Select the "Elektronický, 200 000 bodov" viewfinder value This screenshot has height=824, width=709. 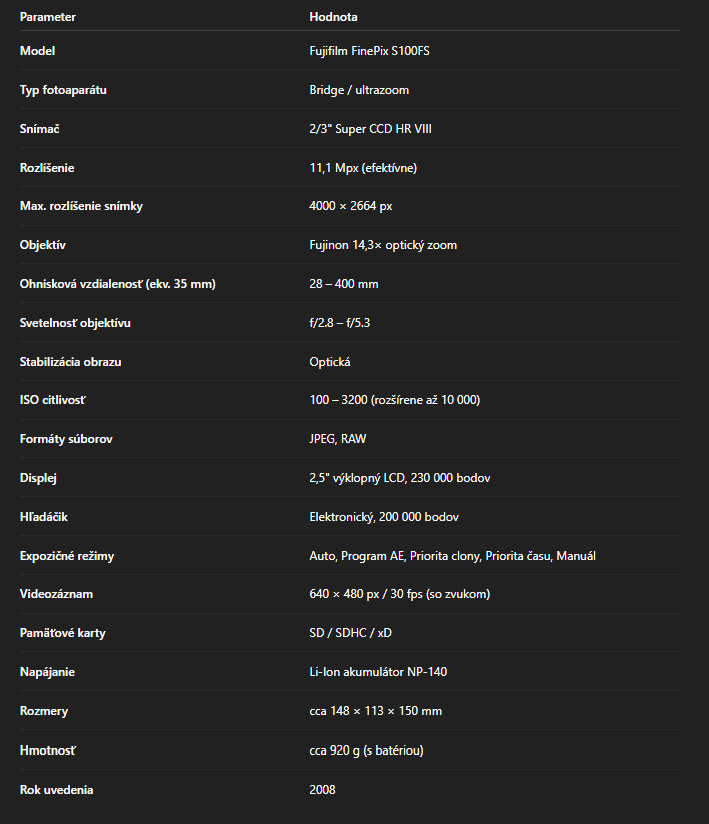click(384, 517)
